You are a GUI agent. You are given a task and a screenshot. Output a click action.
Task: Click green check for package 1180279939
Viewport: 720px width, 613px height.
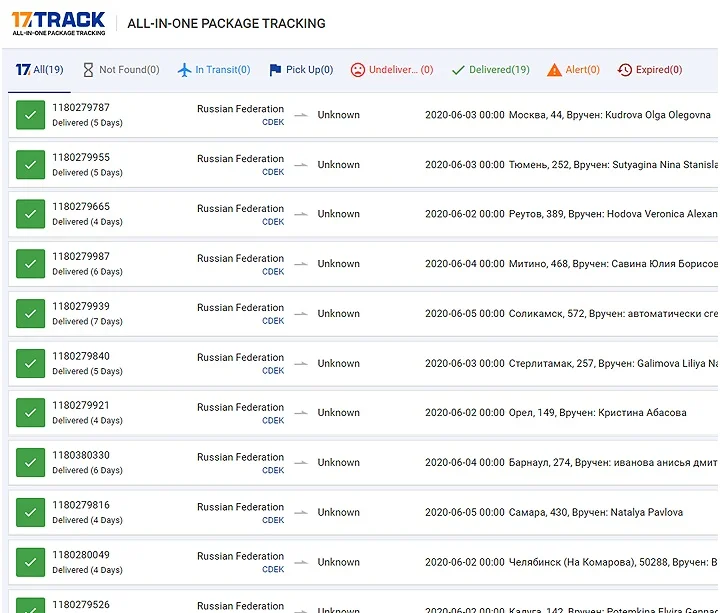pyautogui.click(x=30, y=314)
